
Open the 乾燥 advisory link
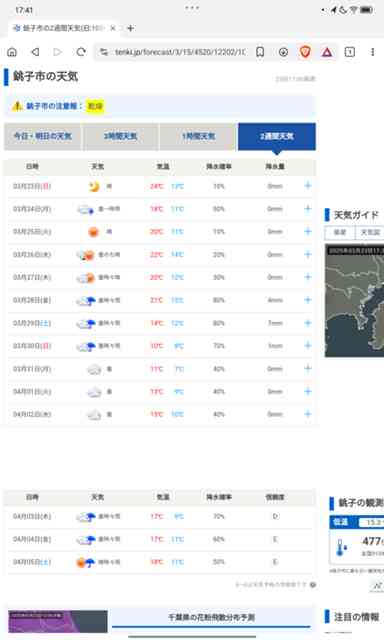coord(95,106)
